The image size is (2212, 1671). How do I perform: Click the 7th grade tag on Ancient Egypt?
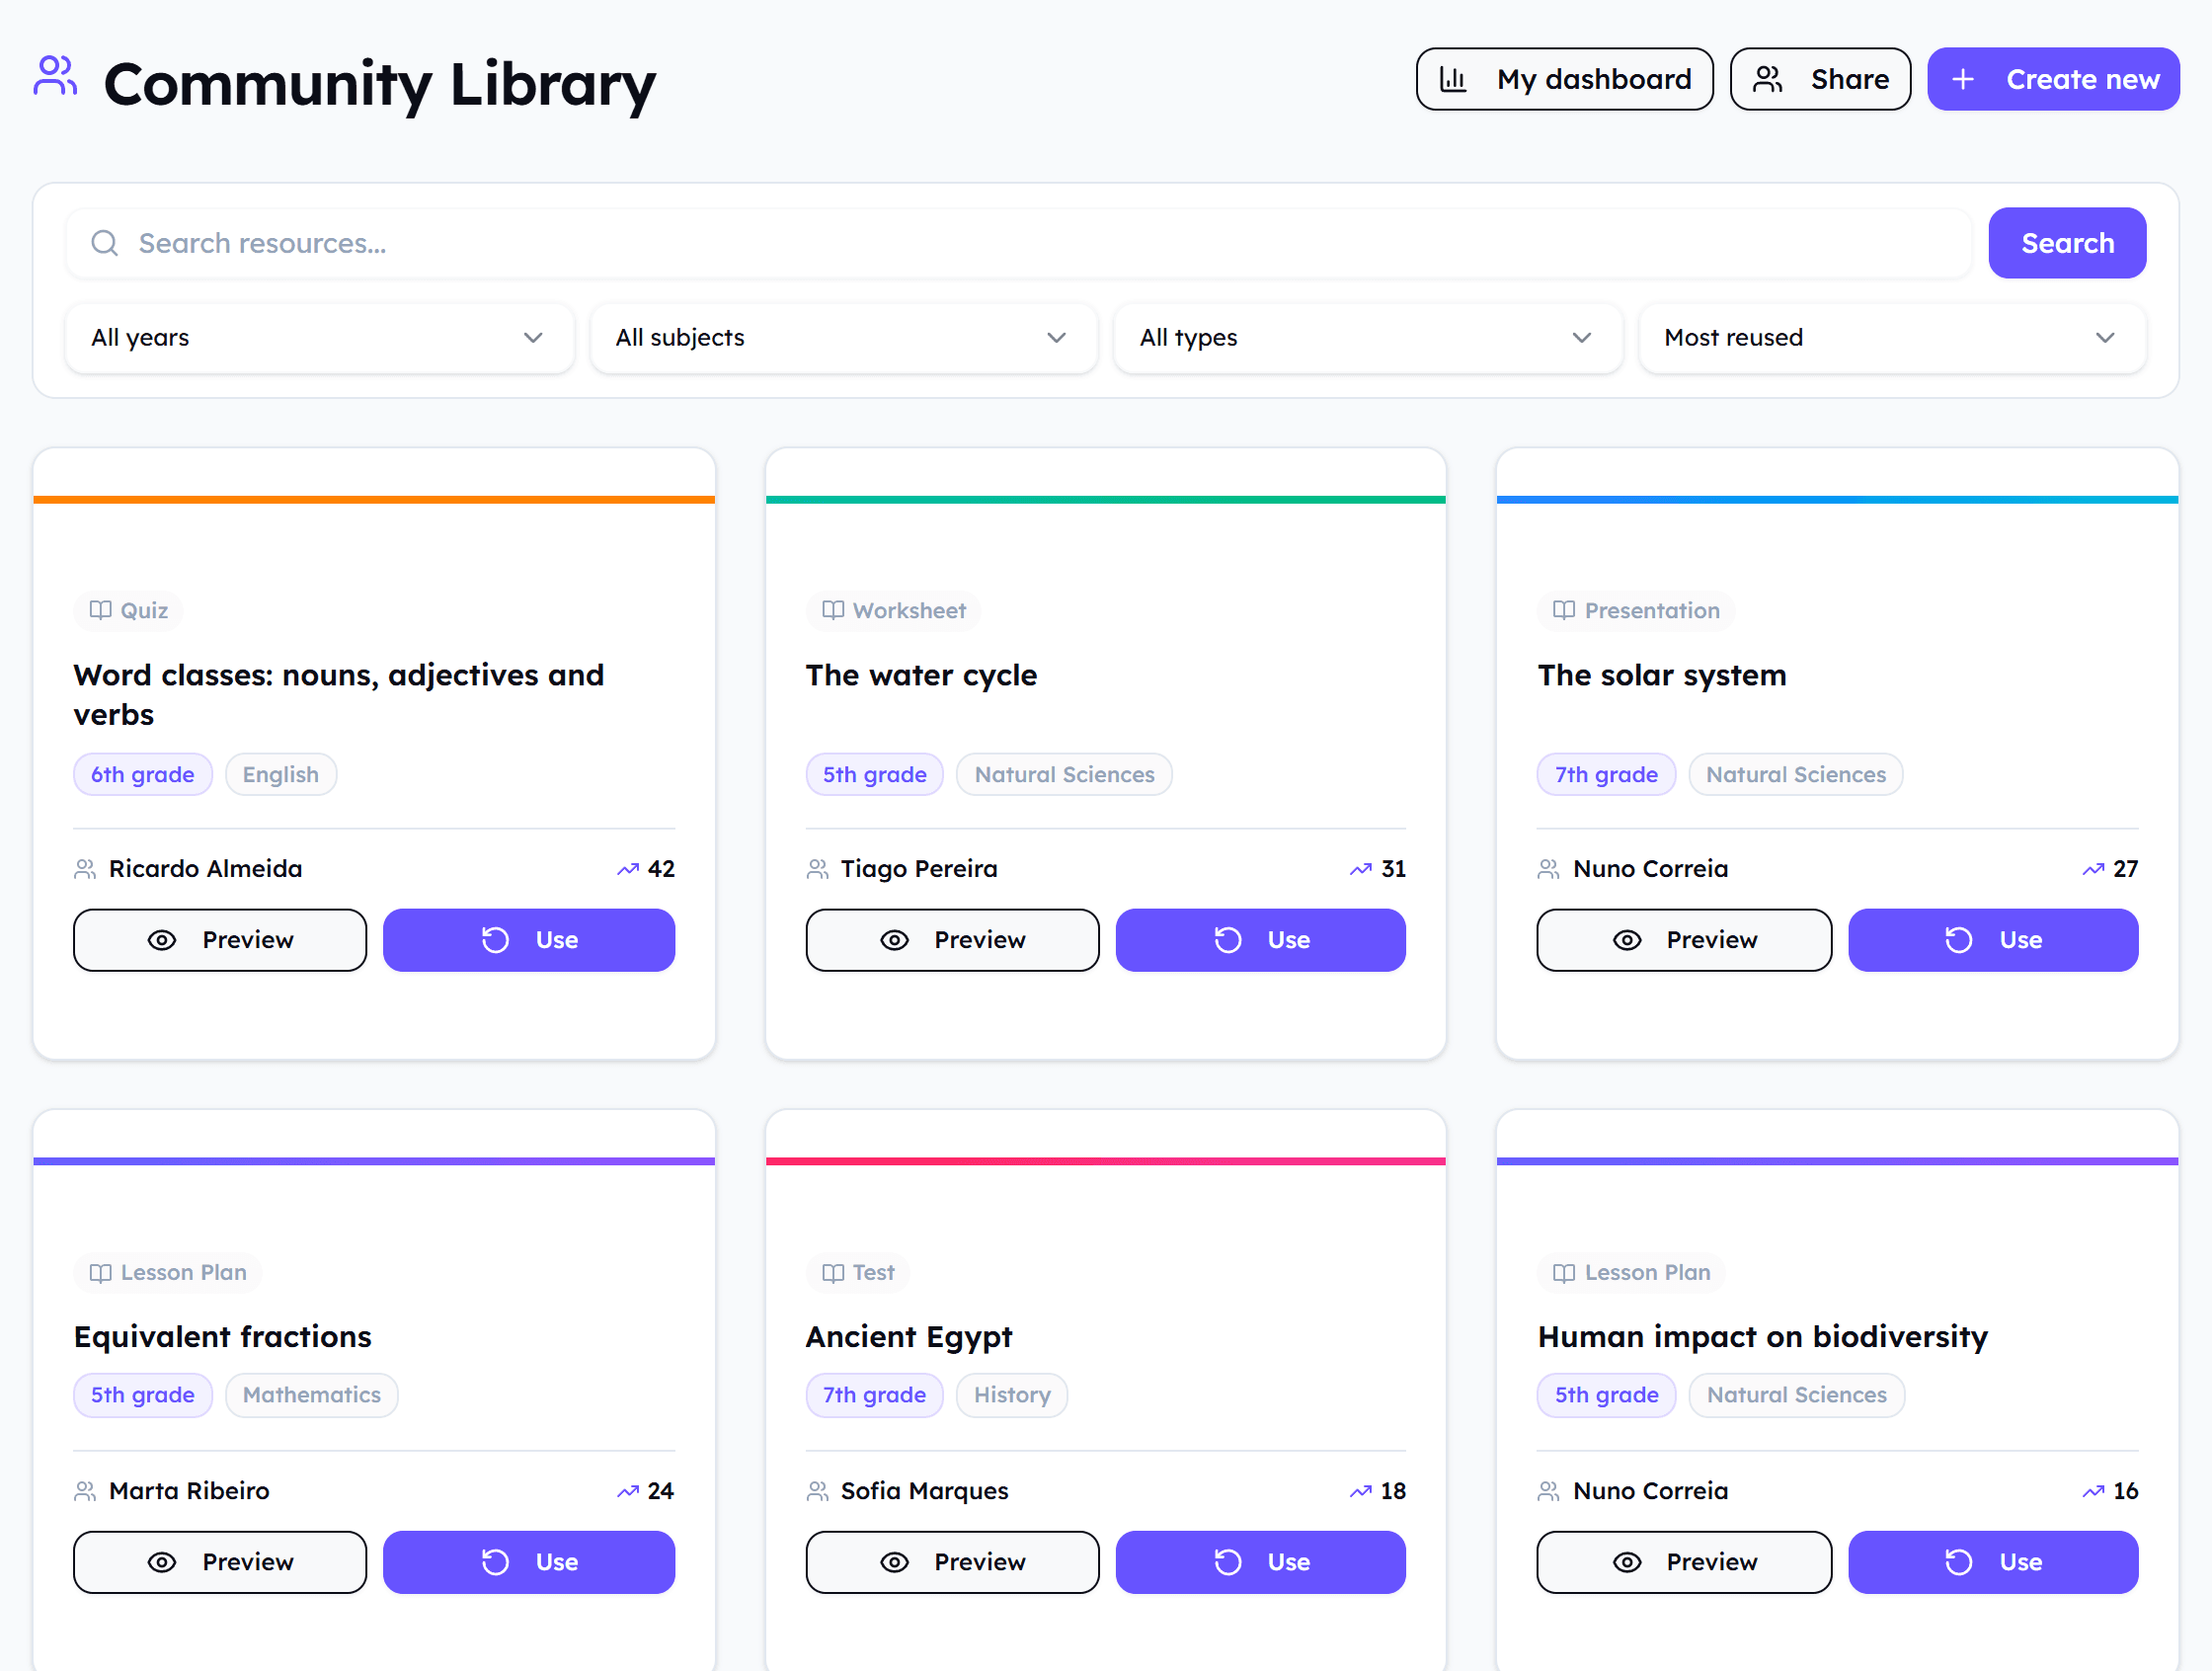point(874,1395)
